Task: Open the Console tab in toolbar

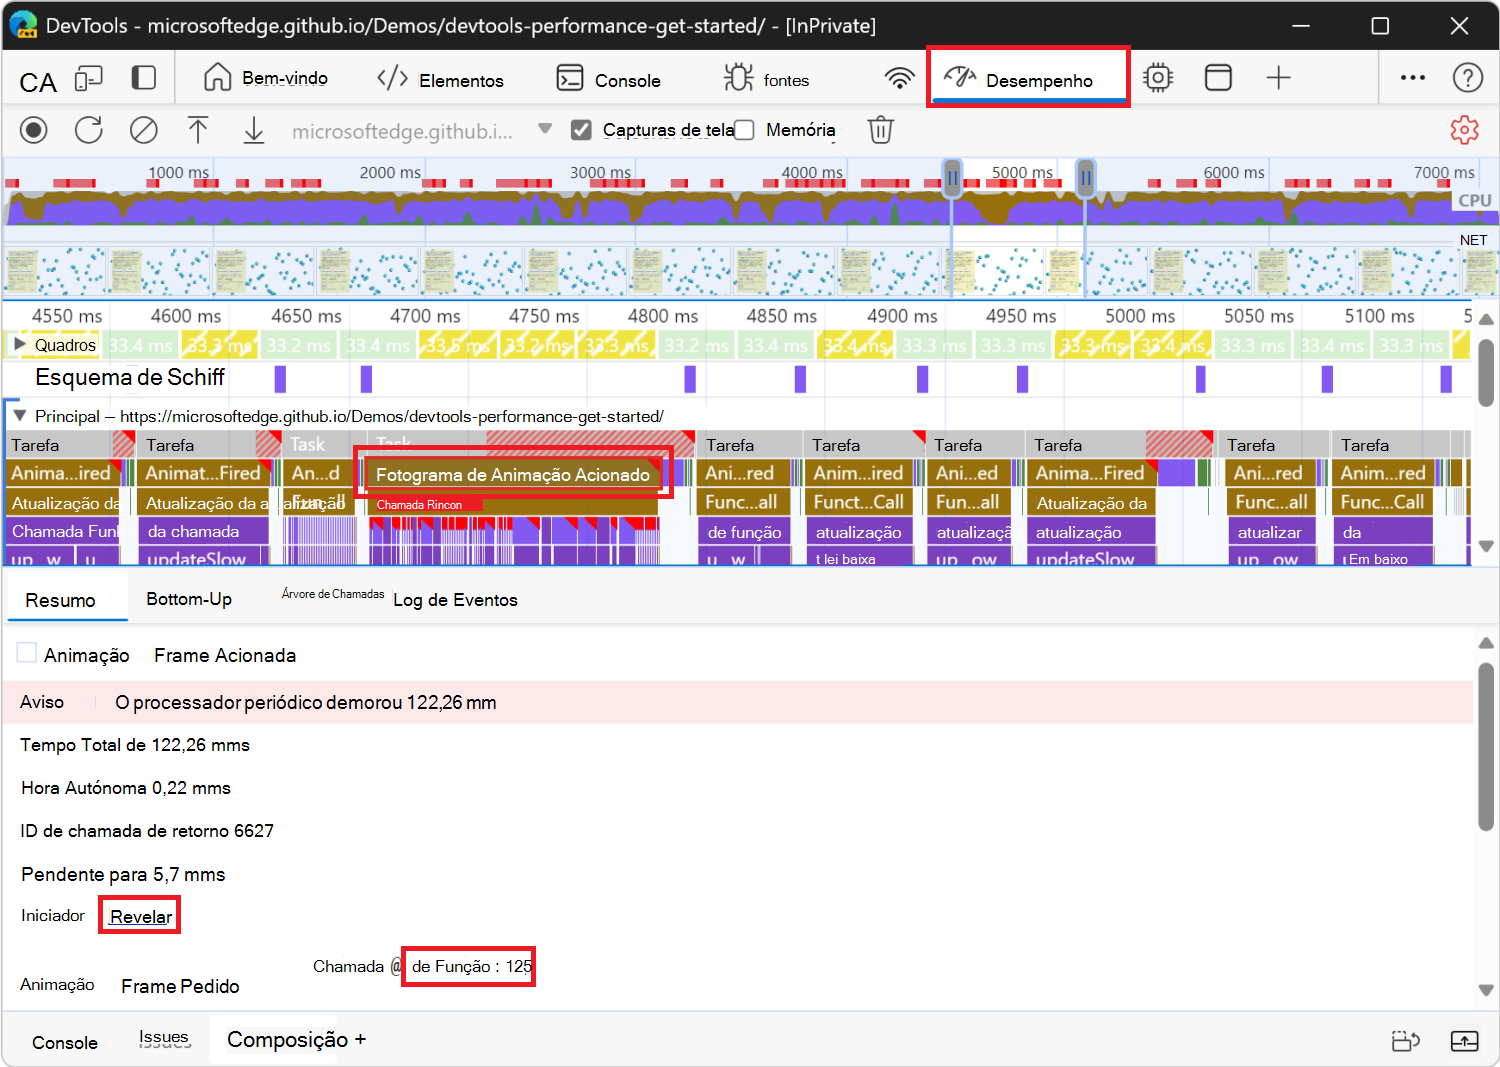Action: point(609,79)
